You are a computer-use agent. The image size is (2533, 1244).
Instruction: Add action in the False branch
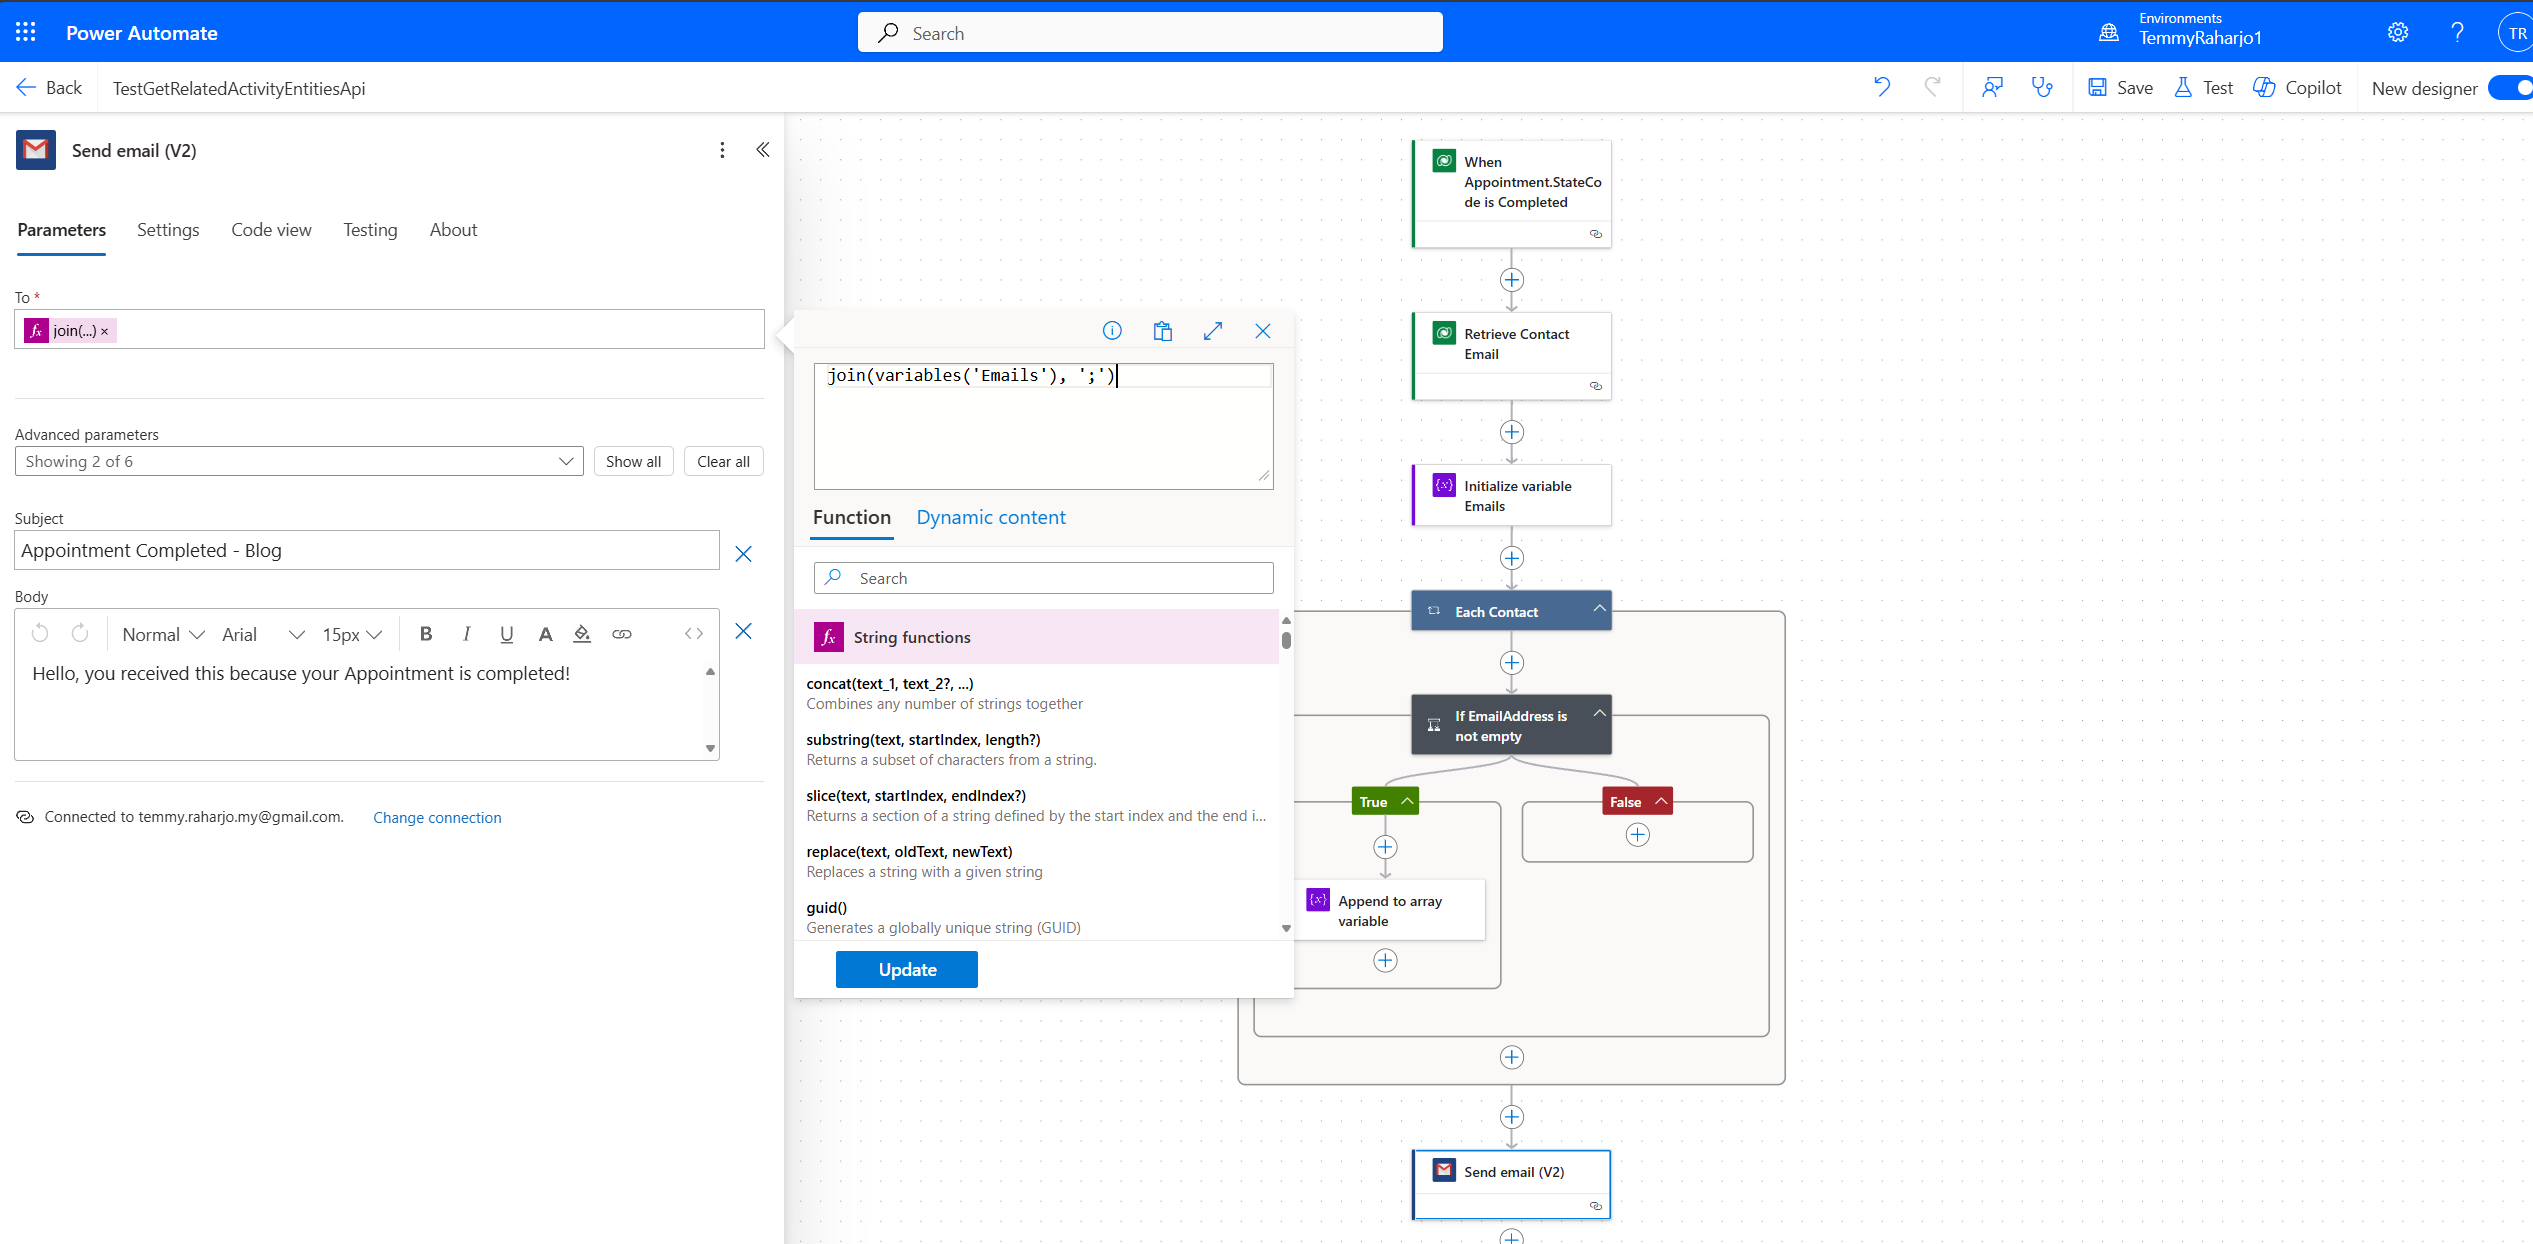pyautogui.click(x=1638, y=834)
